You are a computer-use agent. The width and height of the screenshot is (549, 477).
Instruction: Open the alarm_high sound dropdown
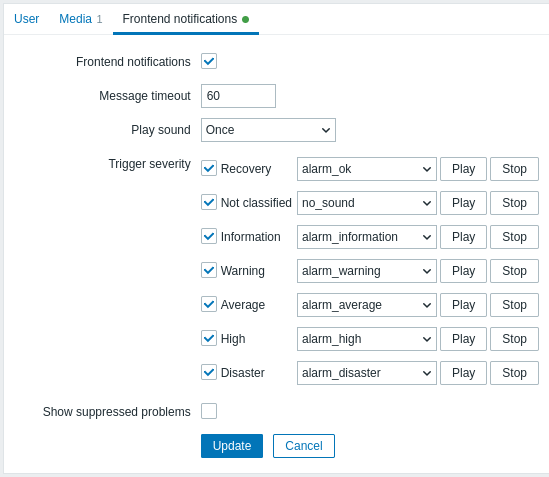367,339
